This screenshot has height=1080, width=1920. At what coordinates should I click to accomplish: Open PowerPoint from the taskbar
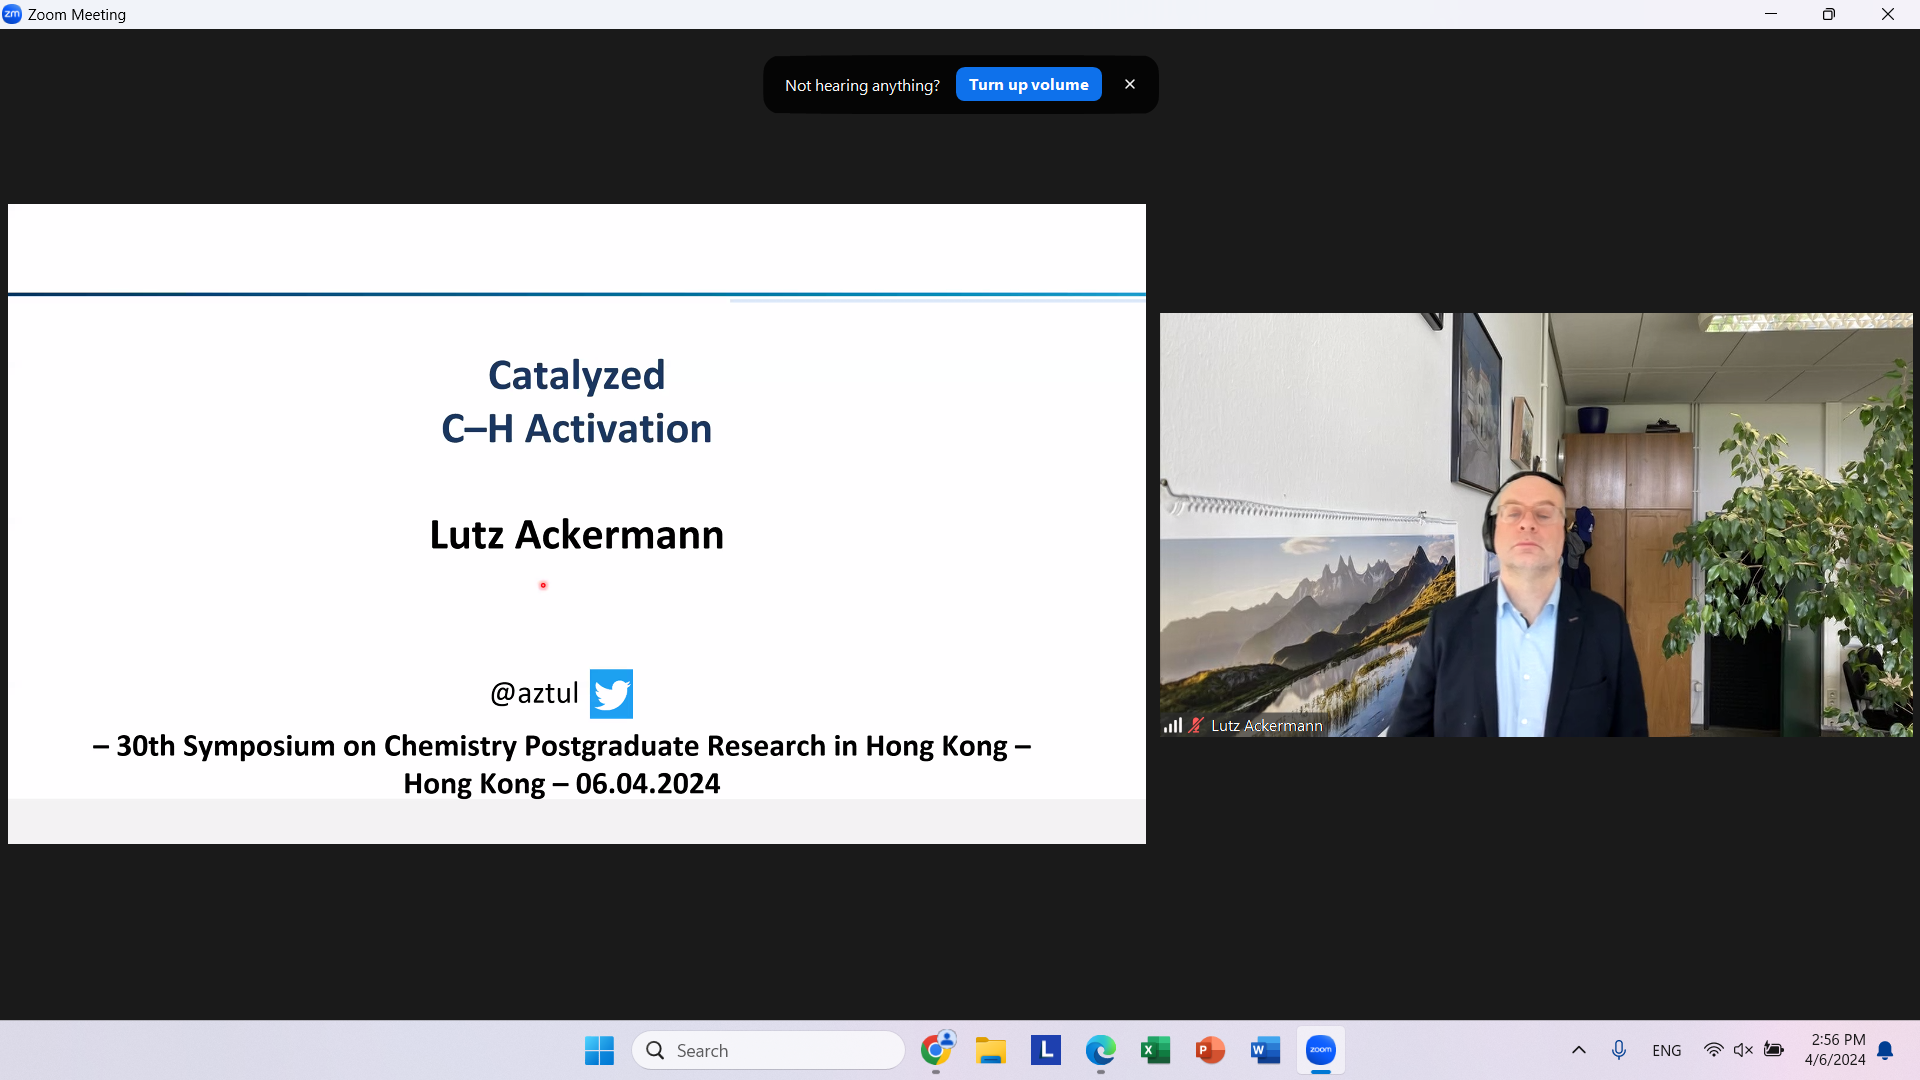(x=1211, y=1050)
